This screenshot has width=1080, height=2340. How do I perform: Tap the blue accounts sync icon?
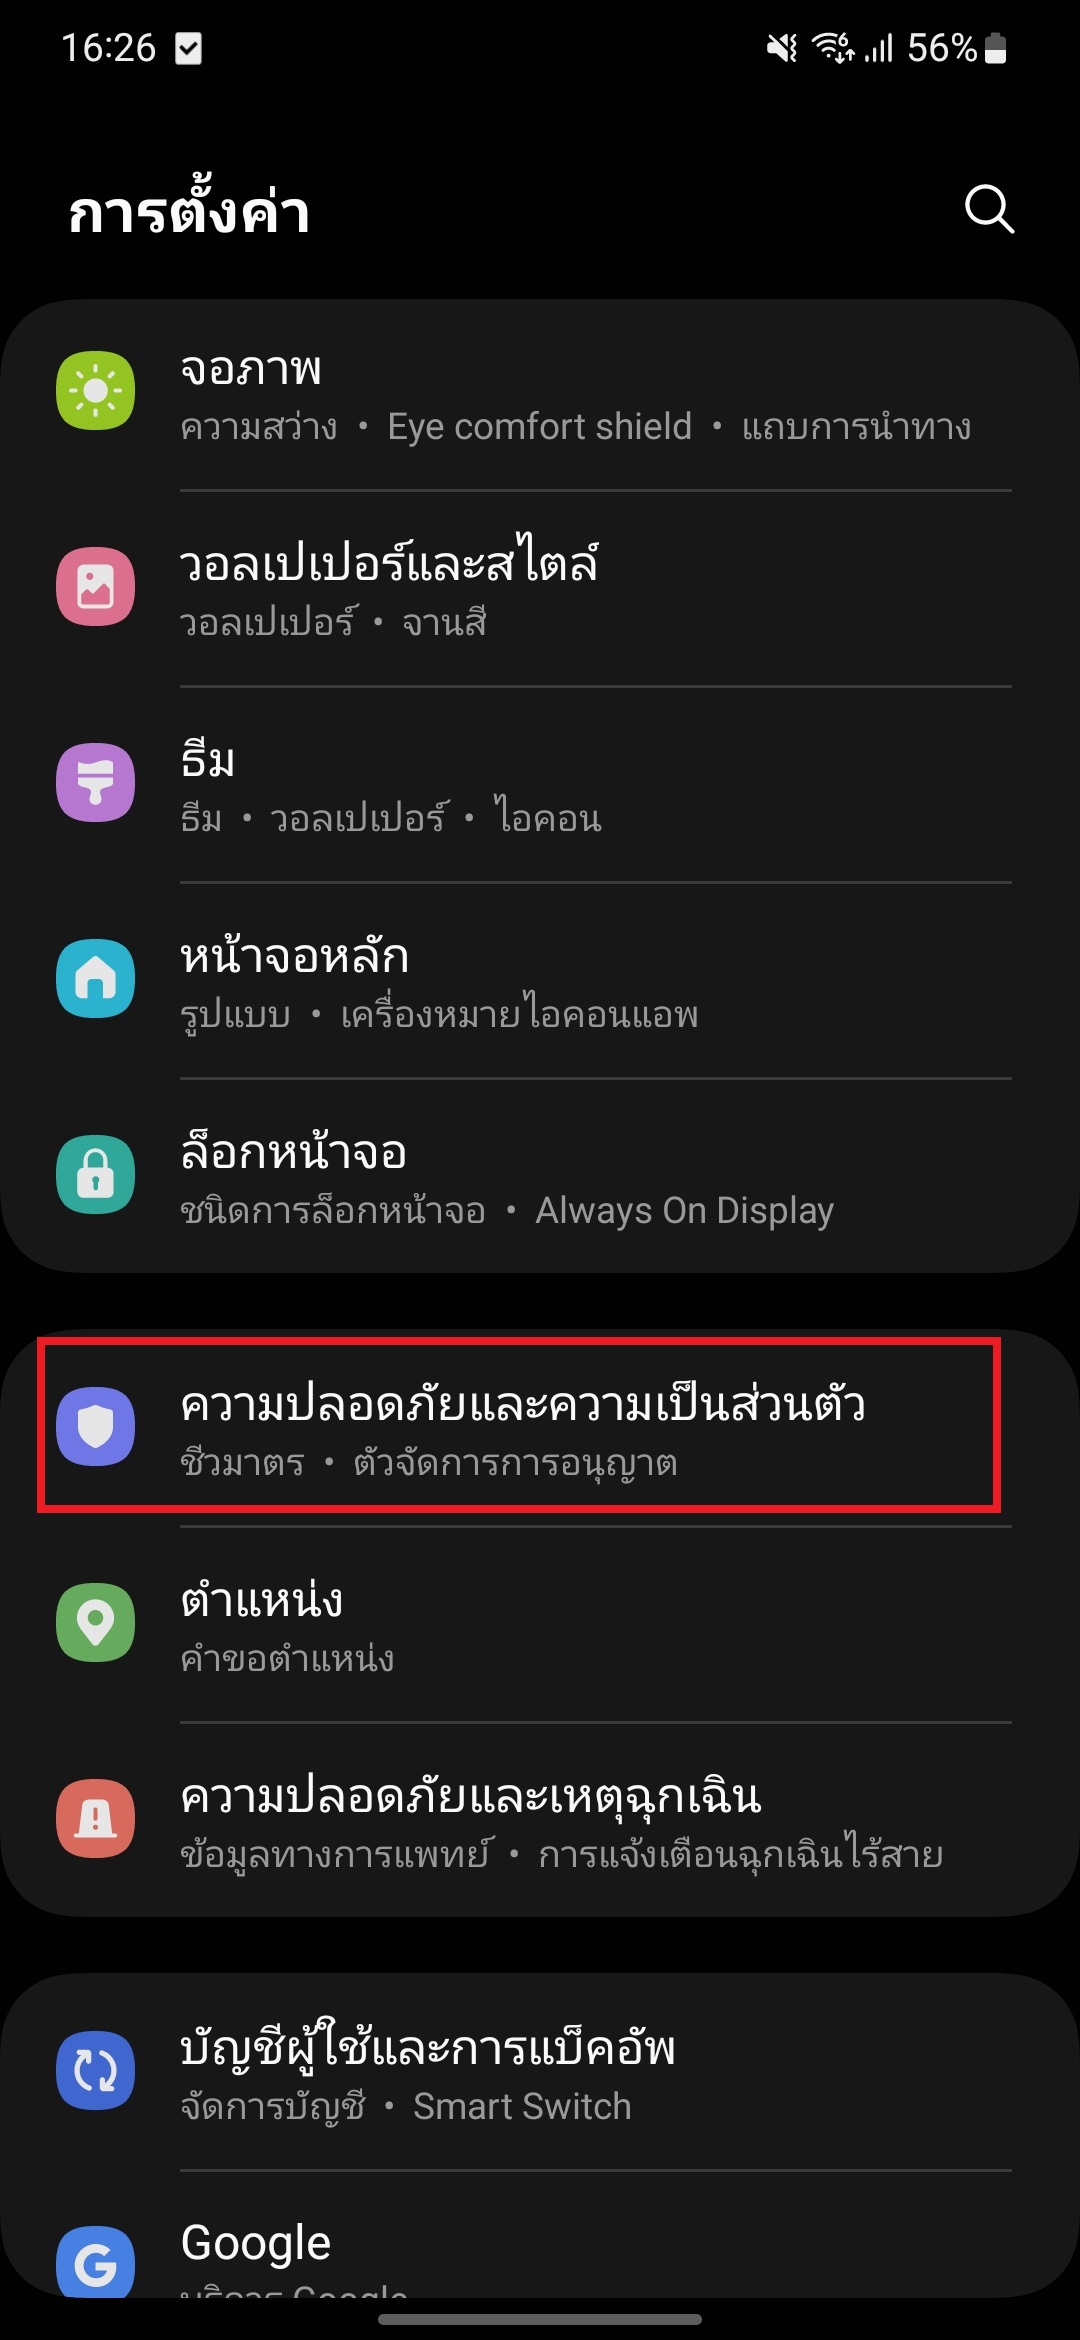95,2070
